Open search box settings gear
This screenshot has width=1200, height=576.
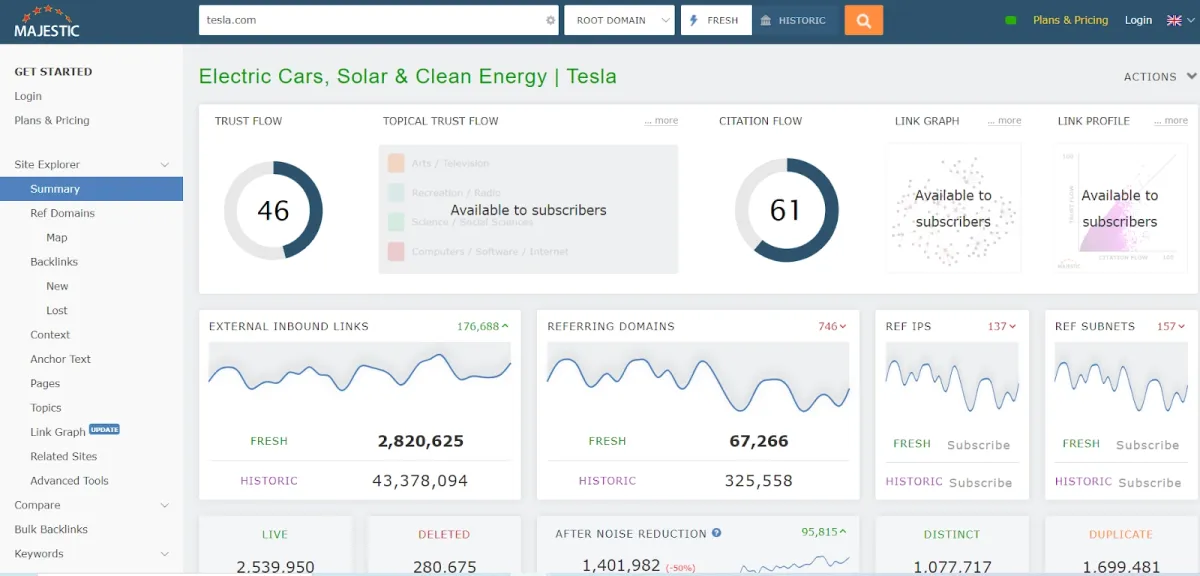(550, 20)
